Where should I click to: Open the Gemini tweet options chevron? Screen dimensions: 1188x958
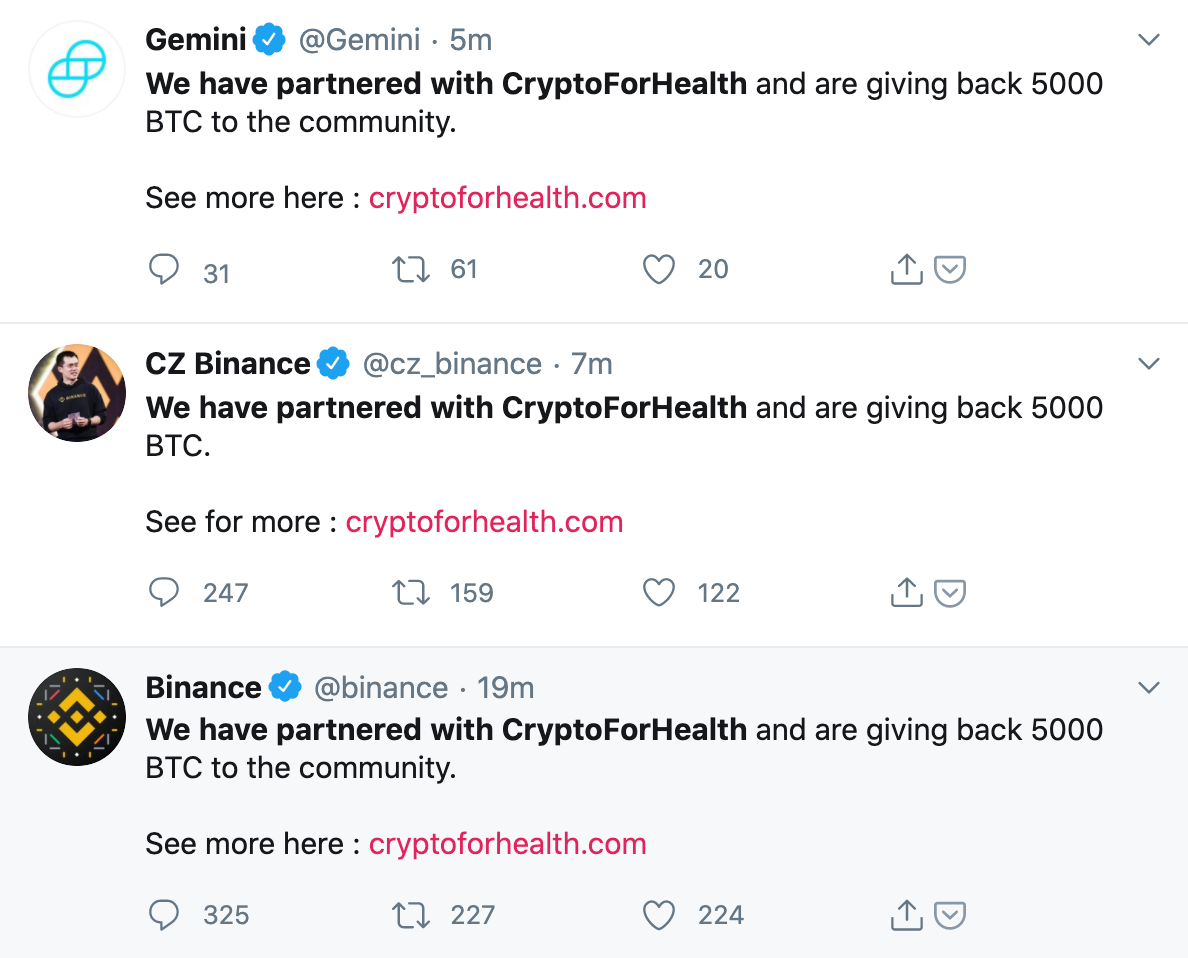[x=1149, y=41]
